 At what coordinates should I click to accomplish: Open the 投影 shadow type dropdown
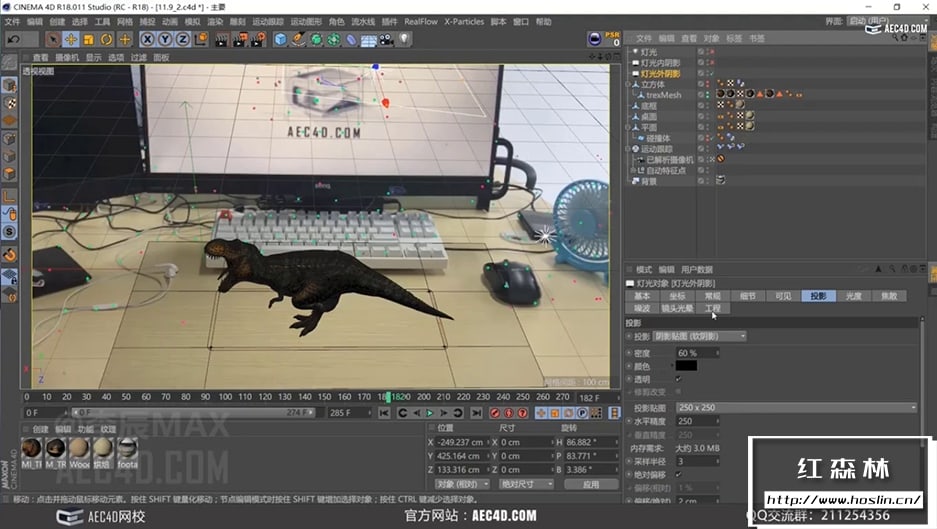click(x=699, y=336)
